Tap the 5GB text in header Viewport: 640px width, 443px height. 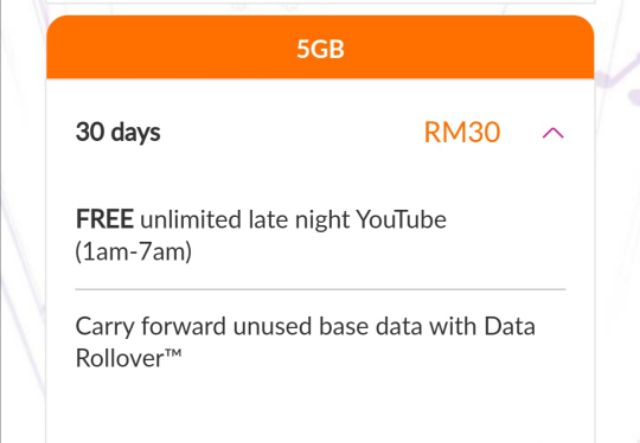coord(320,49)
